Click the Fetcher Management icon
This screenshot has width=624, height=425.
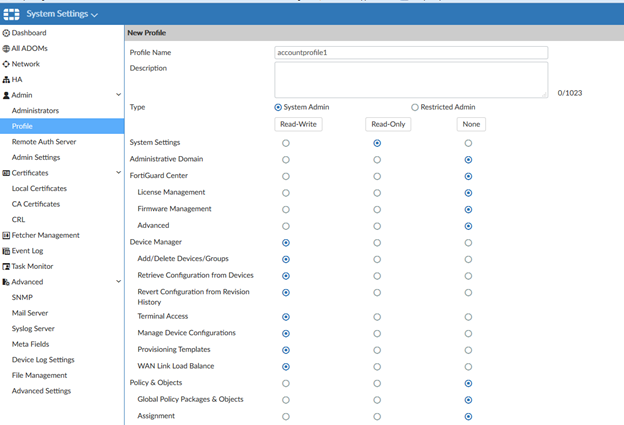click(x=6, y=235)
